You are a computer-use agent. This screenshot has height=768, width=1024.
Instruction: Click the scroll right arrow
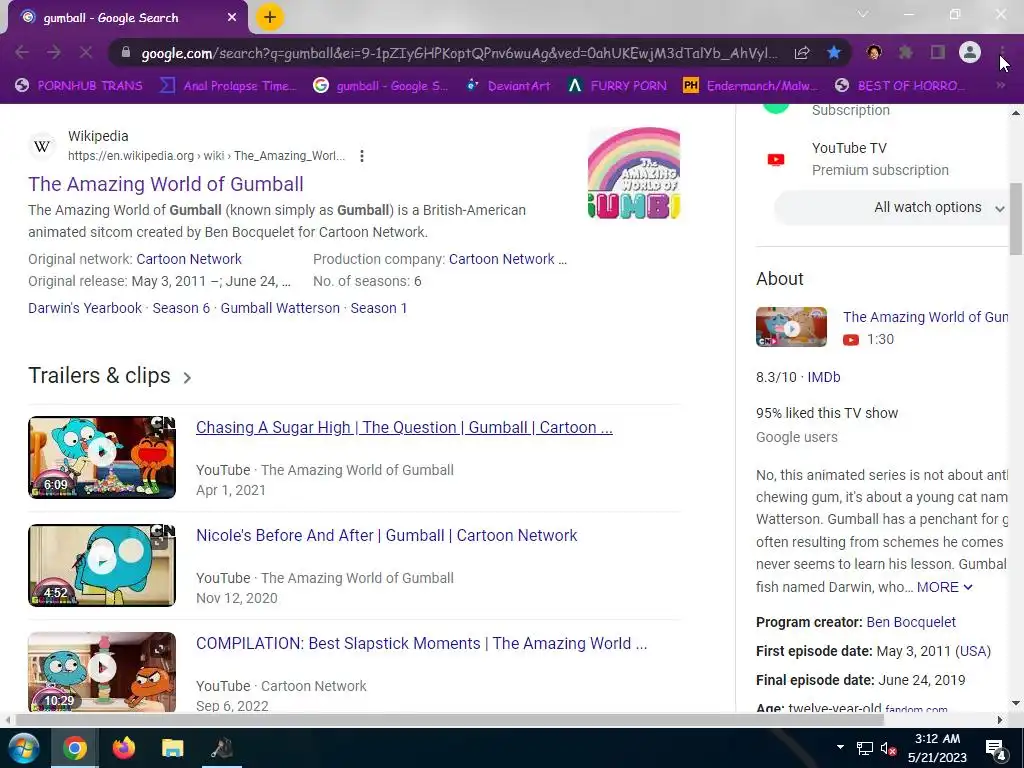click(x=1000, y=720)
